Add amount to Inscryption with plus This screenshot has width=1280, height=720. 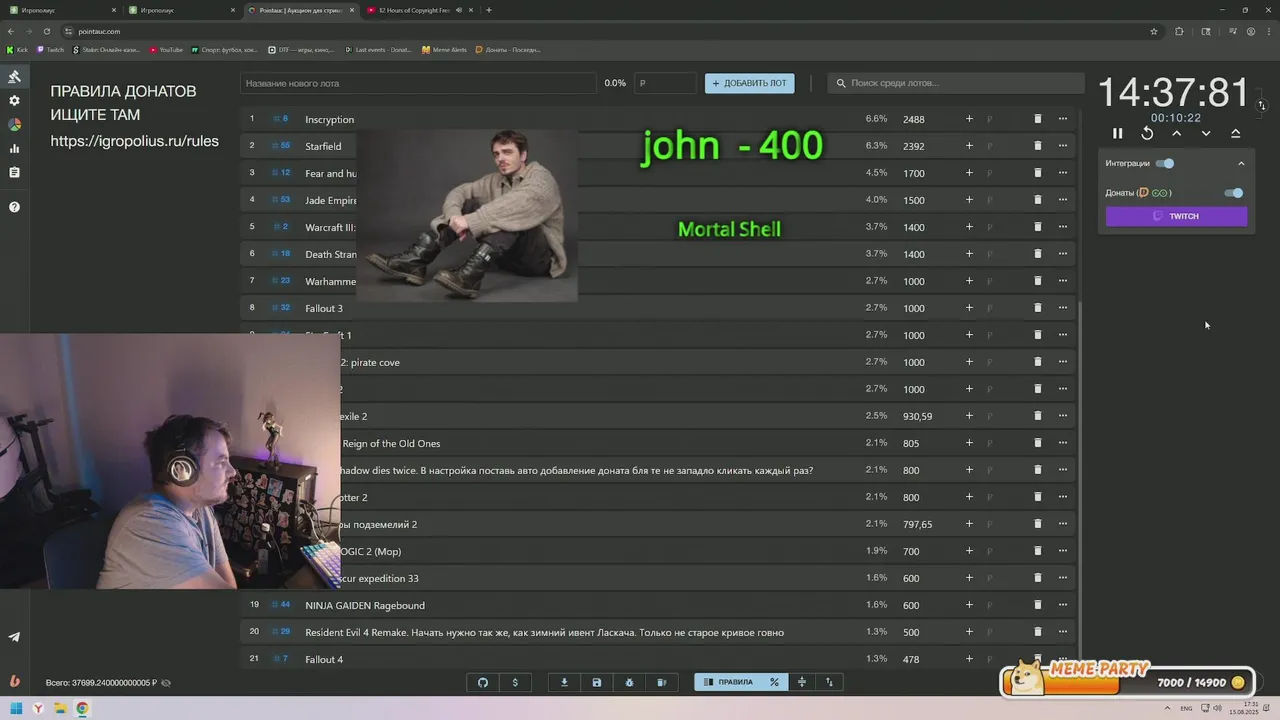point(969,119)
